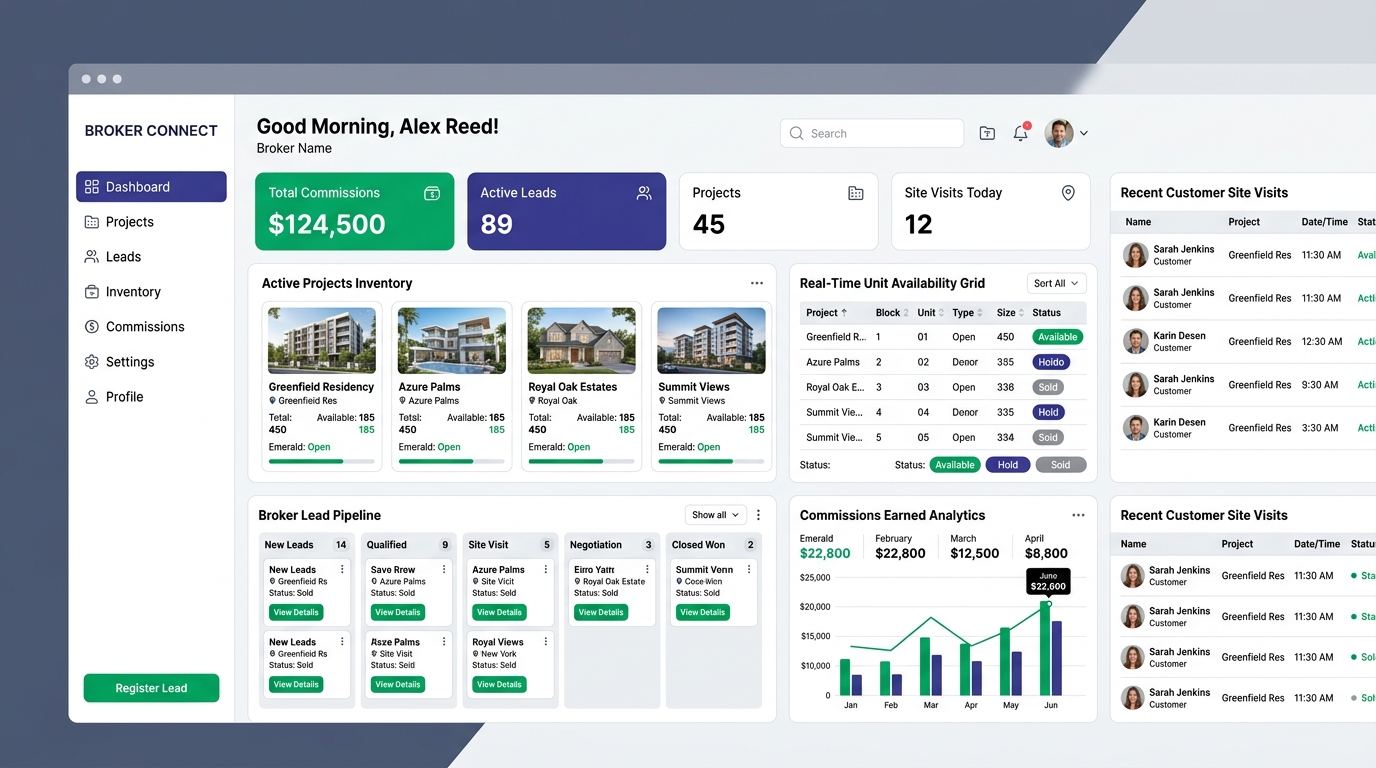Viewport: 1376px width, 768px height.
Task: Click Summit Views progress bar
Action: coord(711,461)
